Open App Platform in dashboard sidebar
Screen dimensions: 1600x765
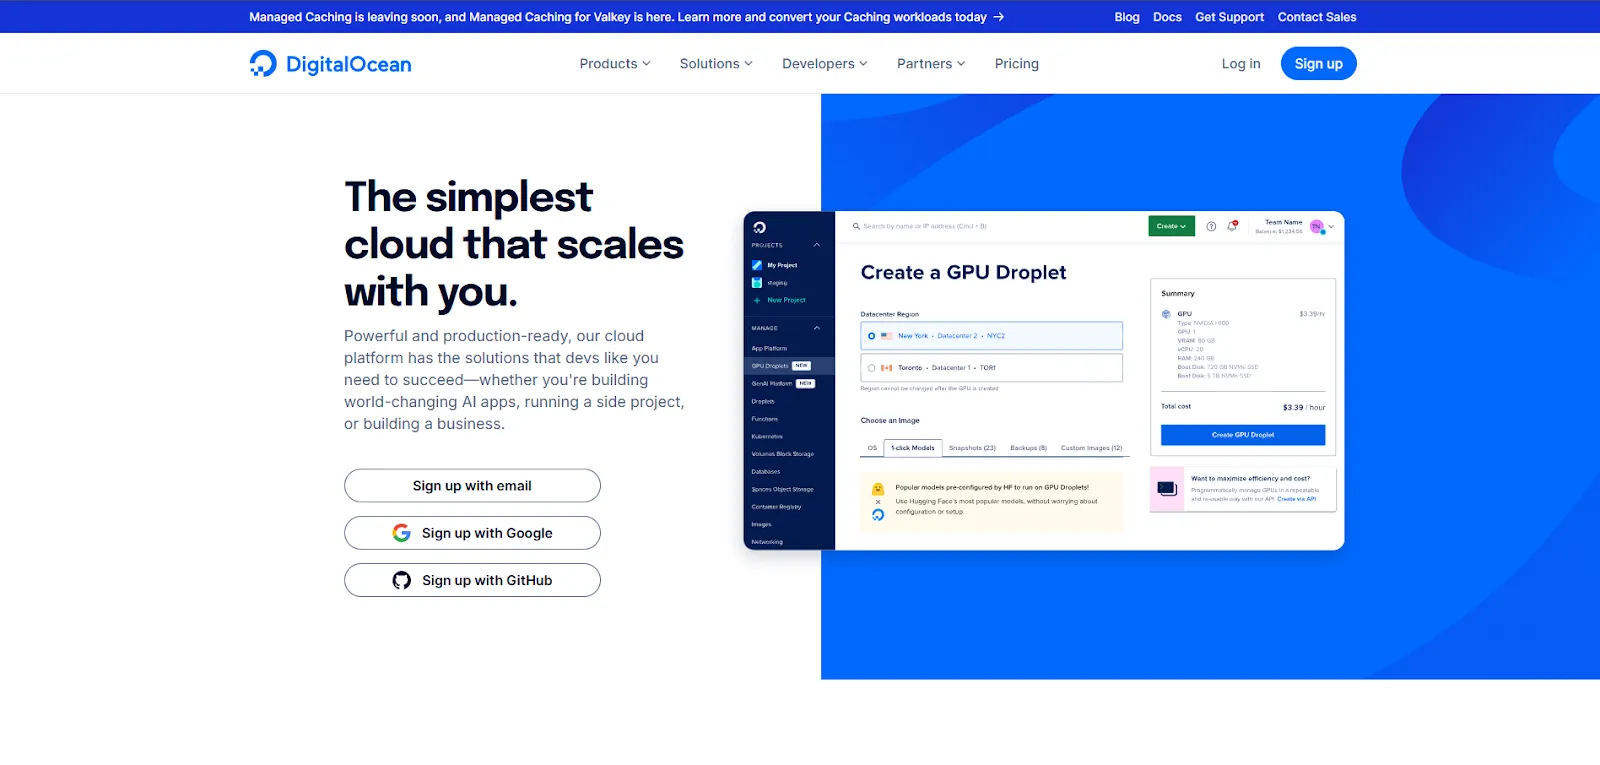769,348
